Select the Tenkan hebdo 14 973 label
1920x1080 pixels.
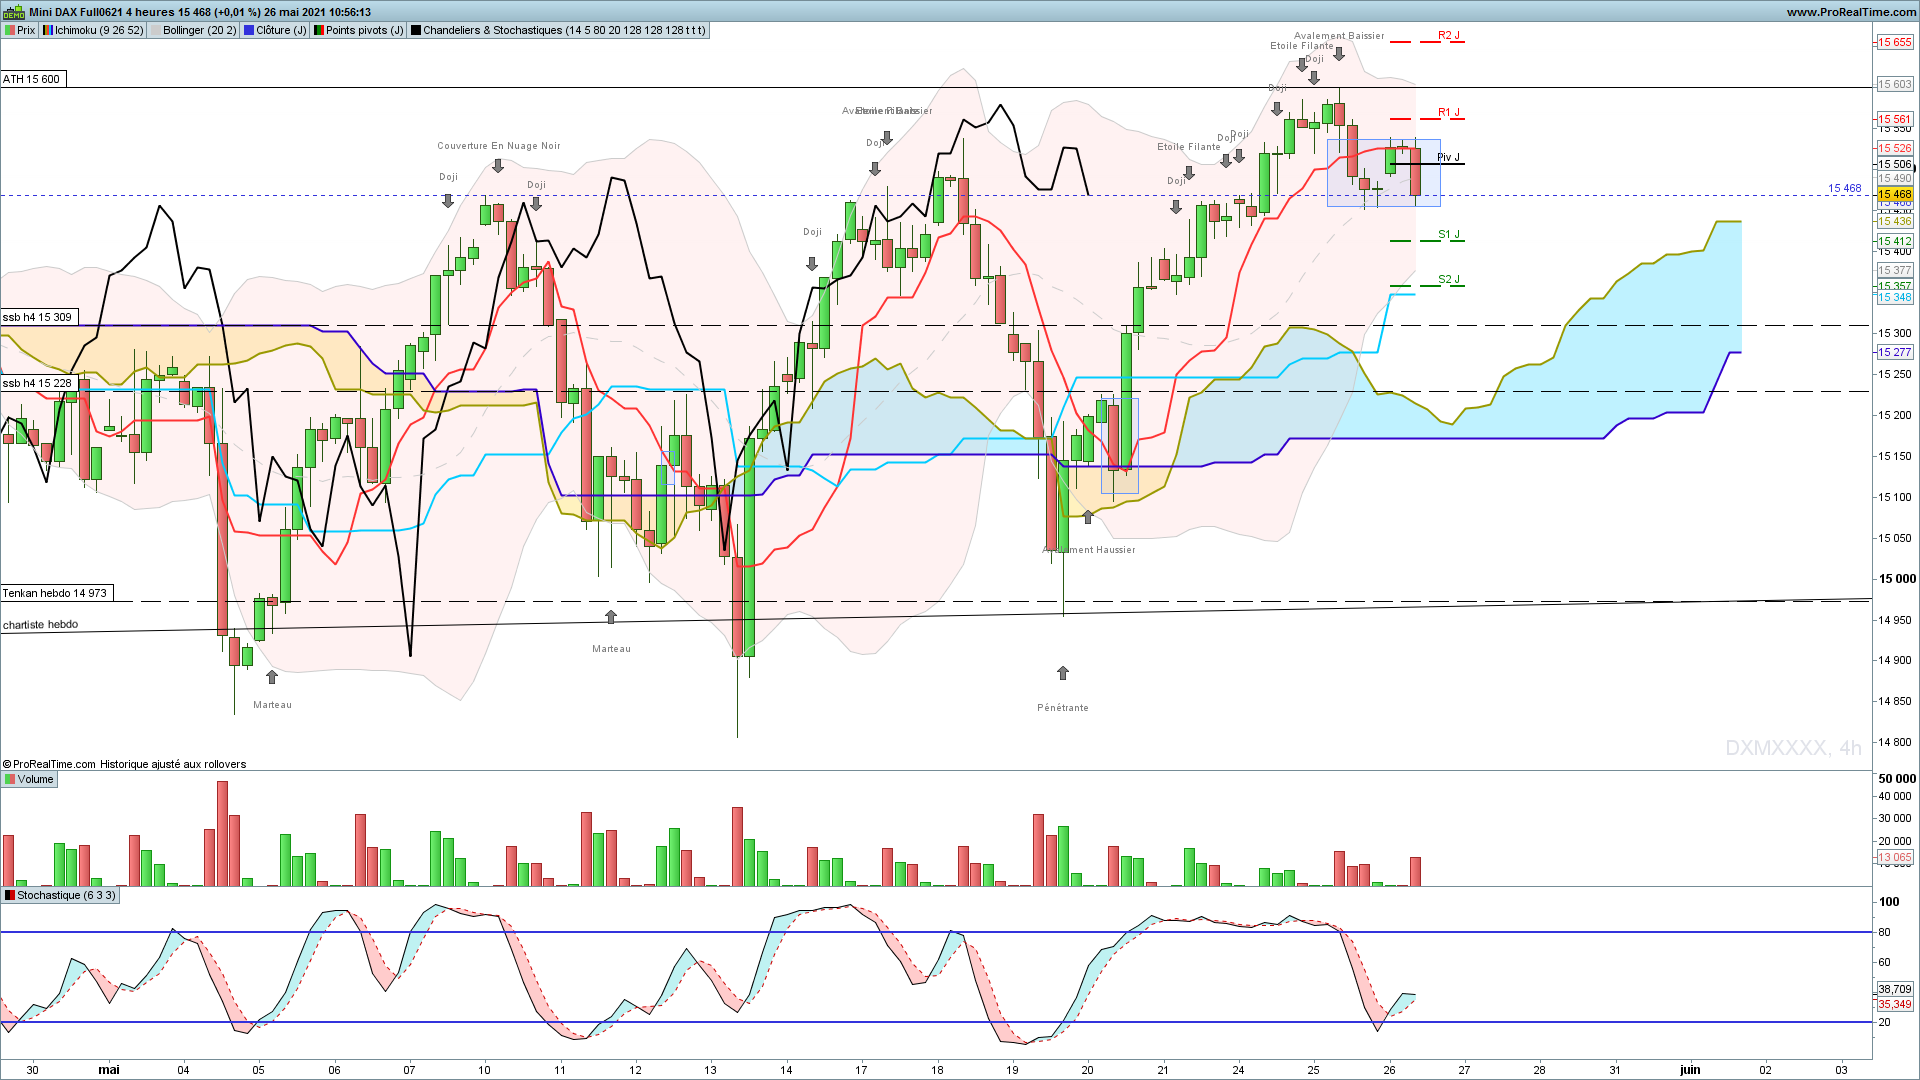56,593
